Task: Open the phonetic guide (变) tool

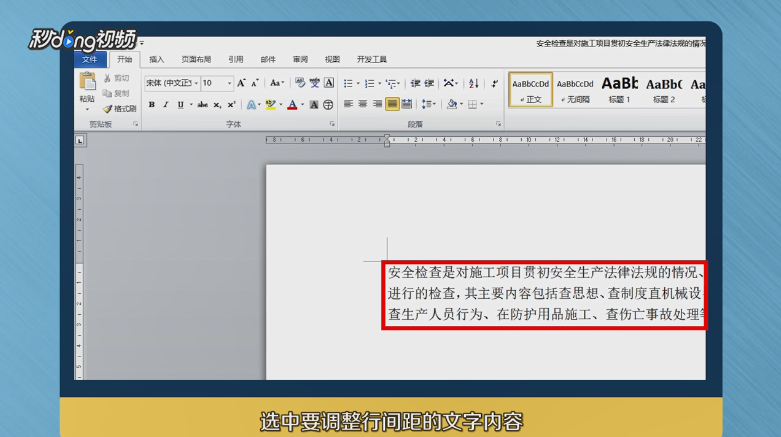Action: point(314,83)
